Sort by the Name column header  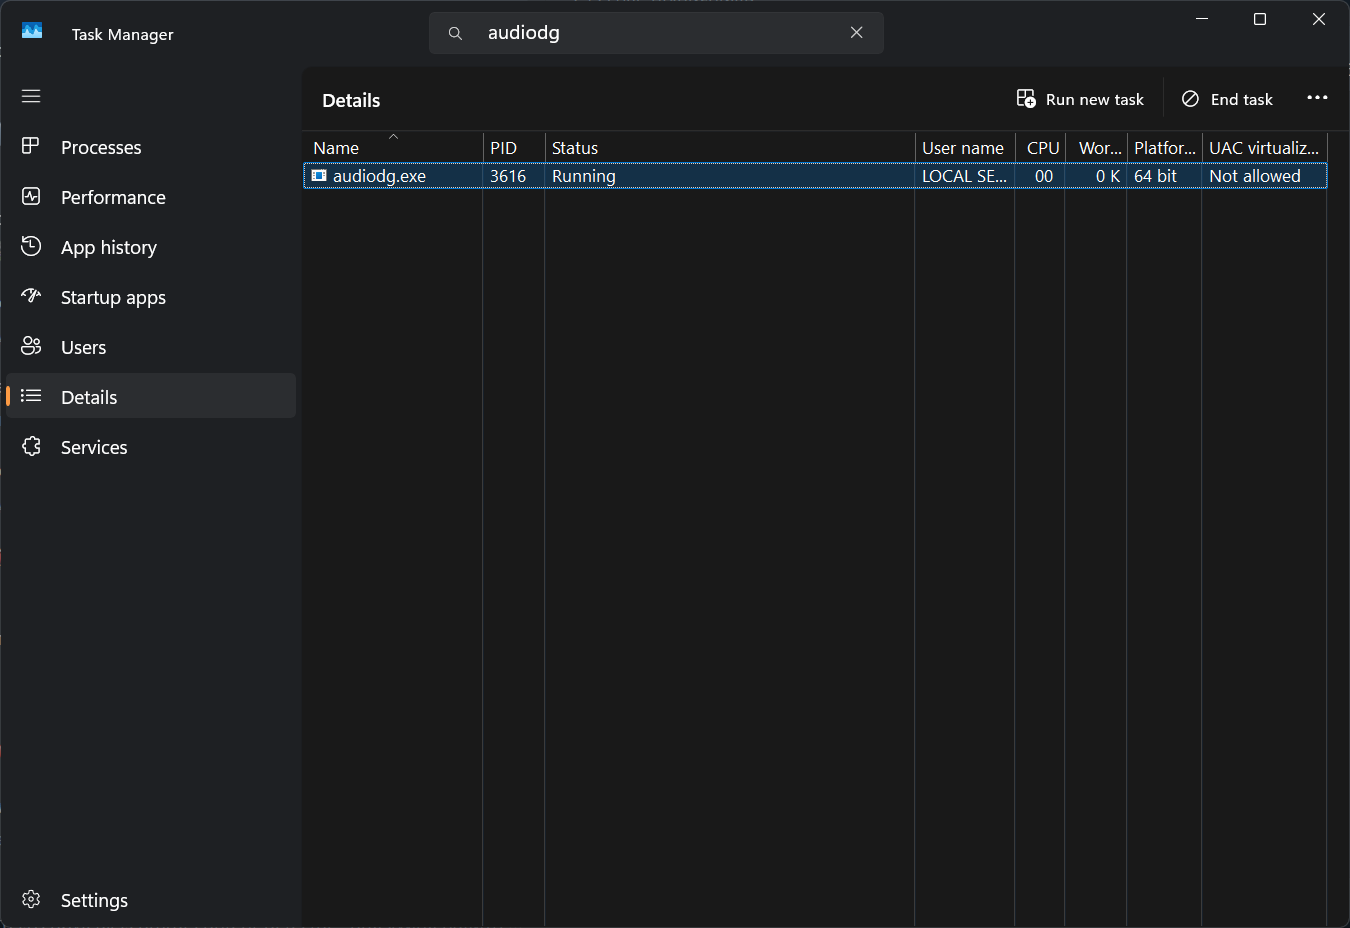pos(336,148)
